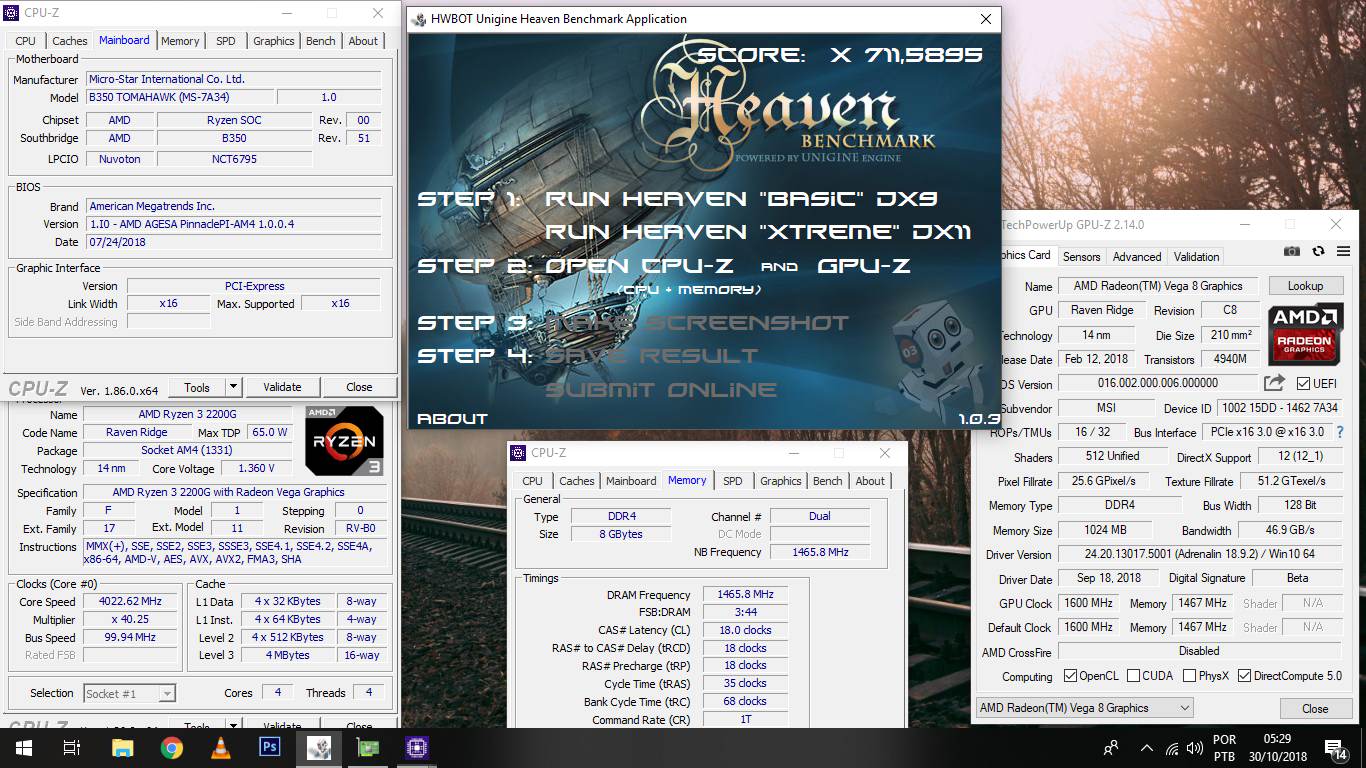Open the Windows Start menu
Image resolution: width=1366 pixels, height=768 pixels.
[22, 747]
